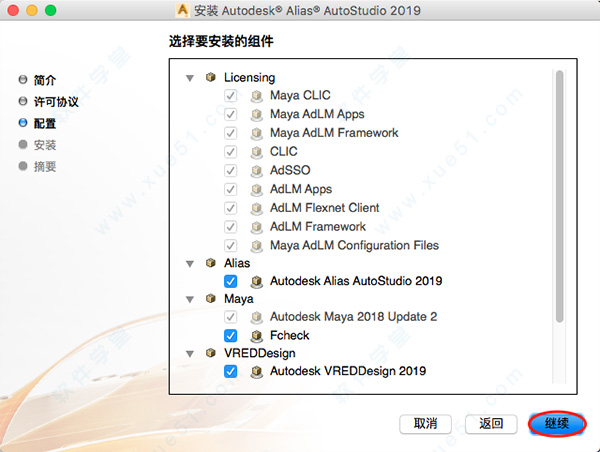600x452 pixels.
Task: Minimize the installer window
Action: click(32, 10)
